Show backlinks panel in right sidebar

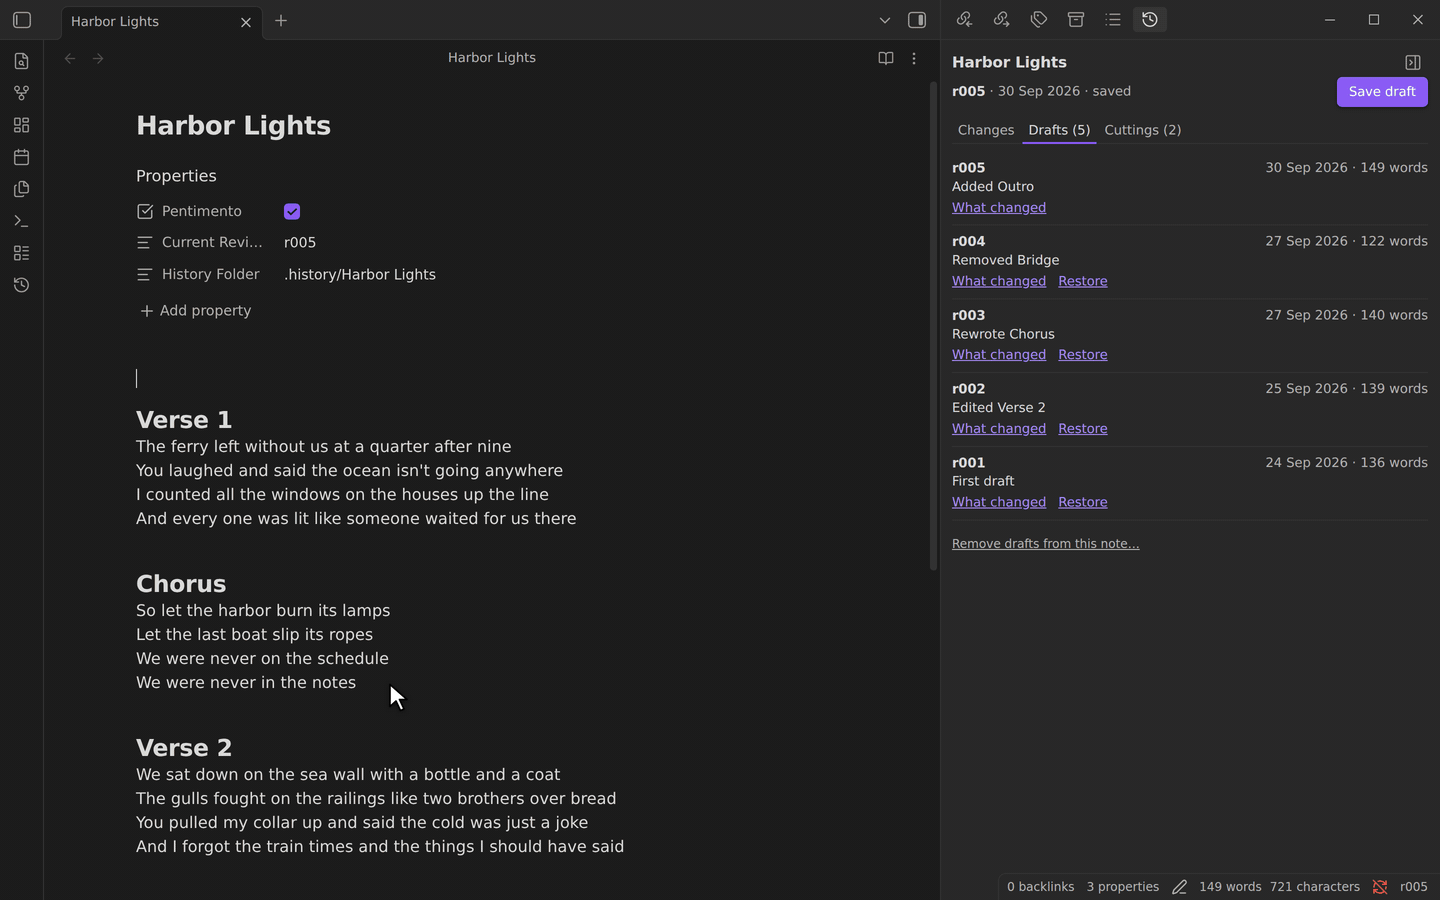pos(964,19)
